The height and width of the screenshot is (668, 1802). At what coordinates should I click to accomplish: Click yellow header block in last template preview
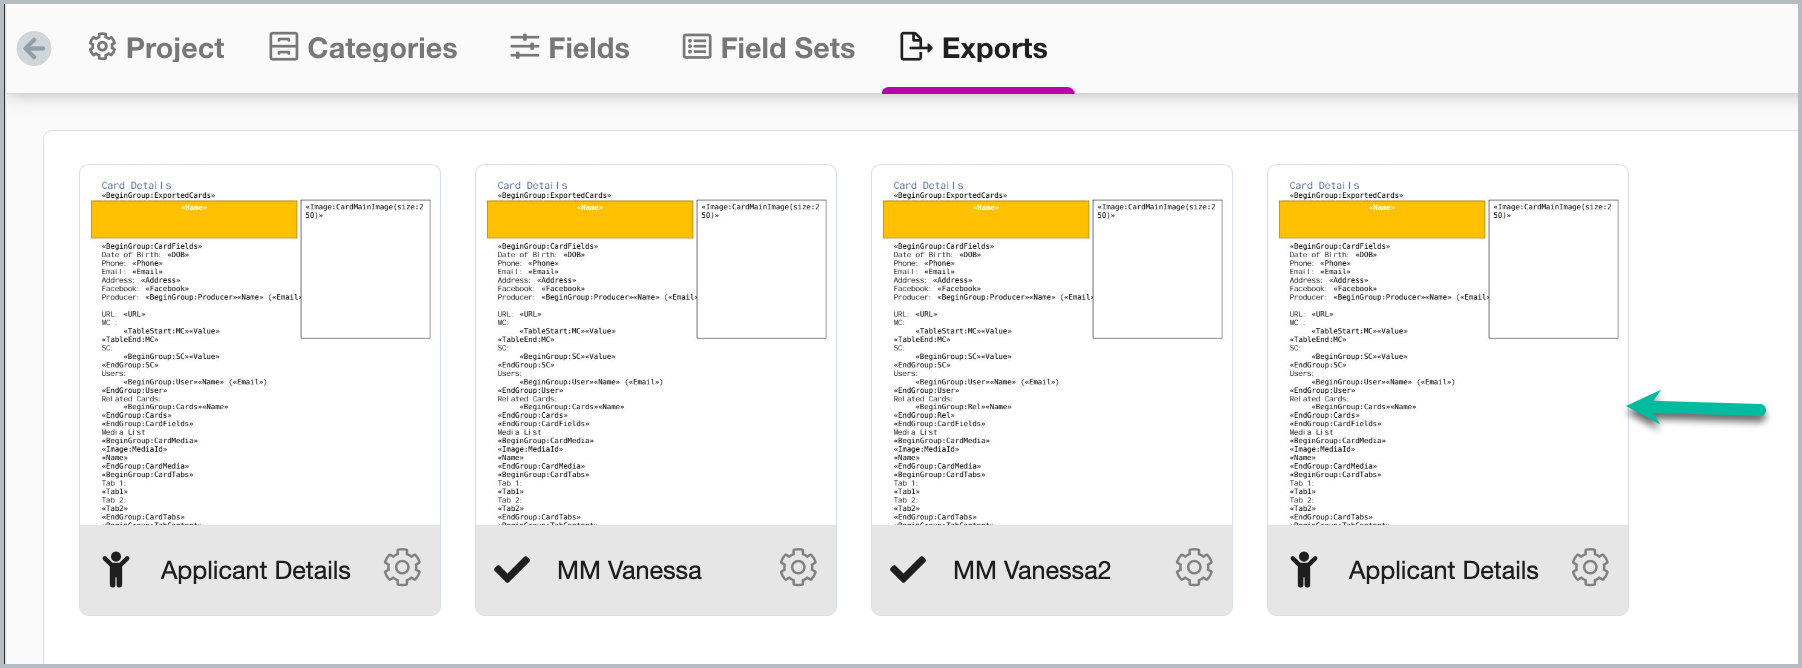(x=1382, y=219)
